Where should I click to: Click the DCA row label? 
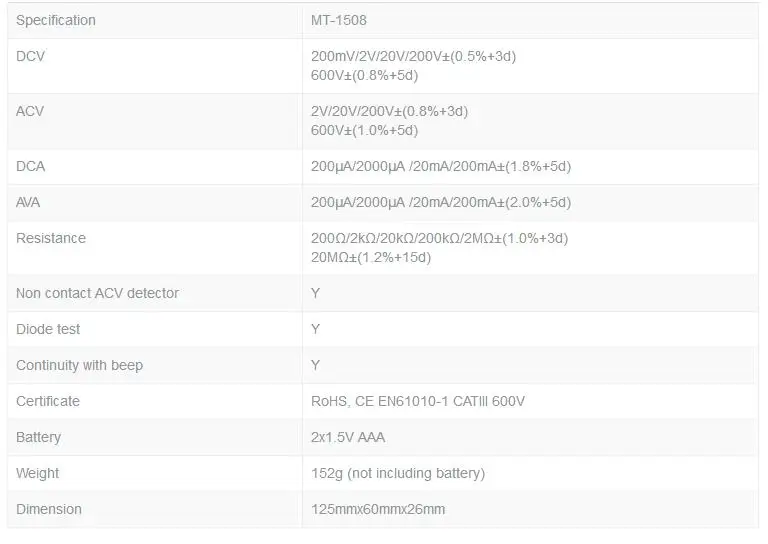coord(30,166)
